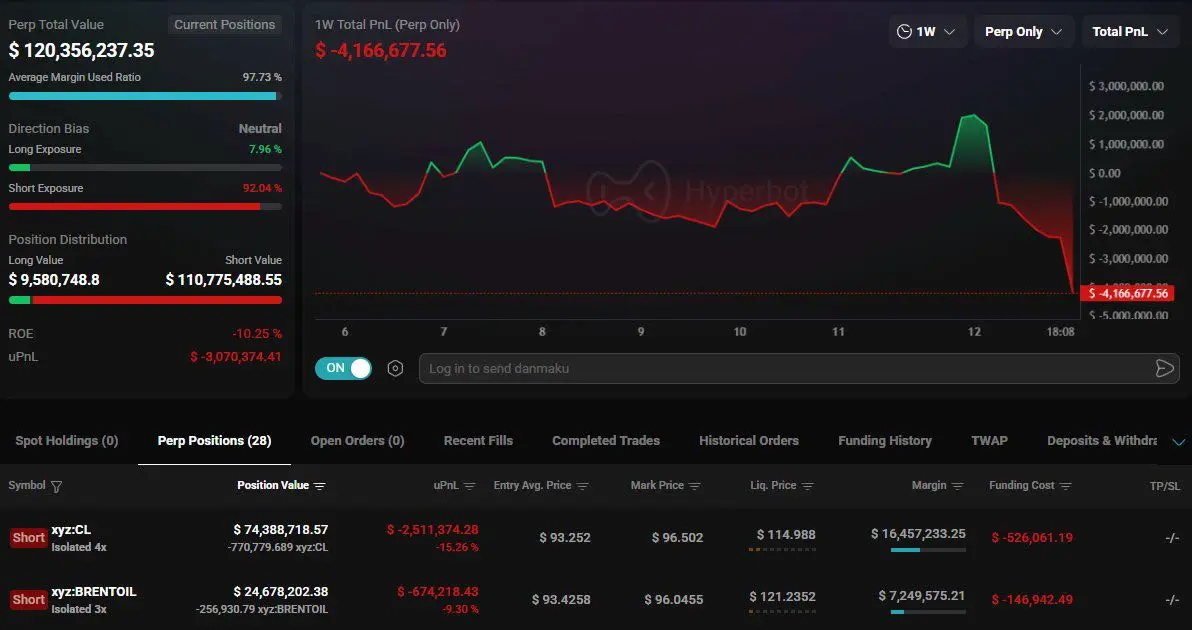The image size is (1192, 630).
Task: Click the TP/SL column header
Action: click(1165, 486)
